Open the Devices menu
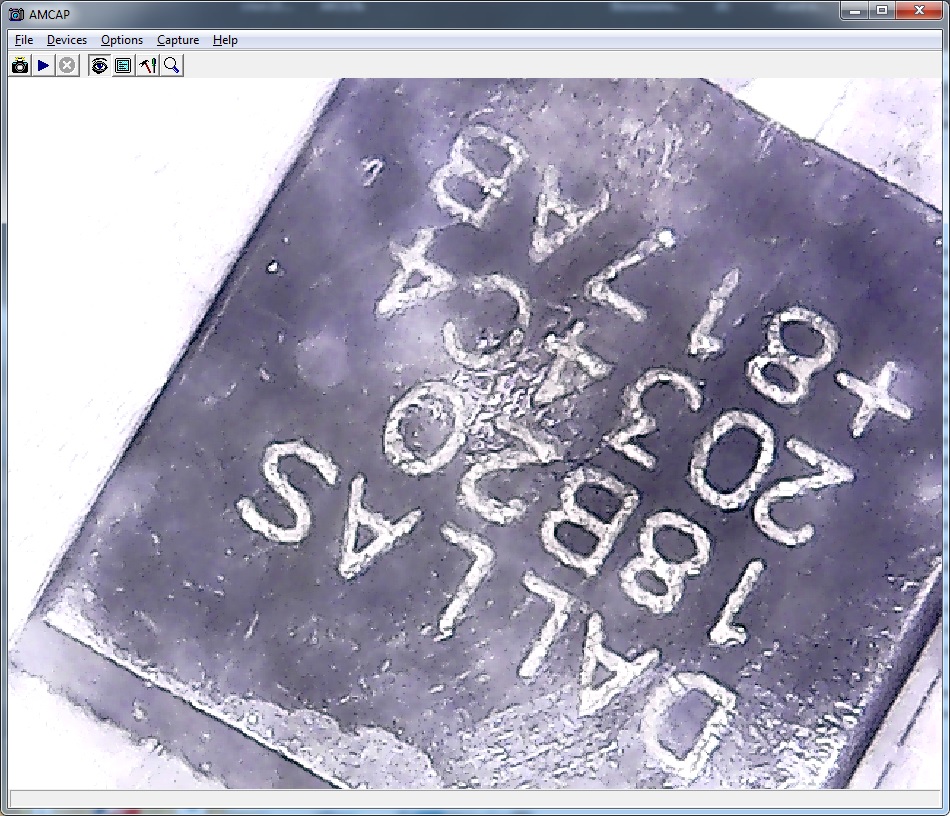The image size is (950, 816). (67, 40)
